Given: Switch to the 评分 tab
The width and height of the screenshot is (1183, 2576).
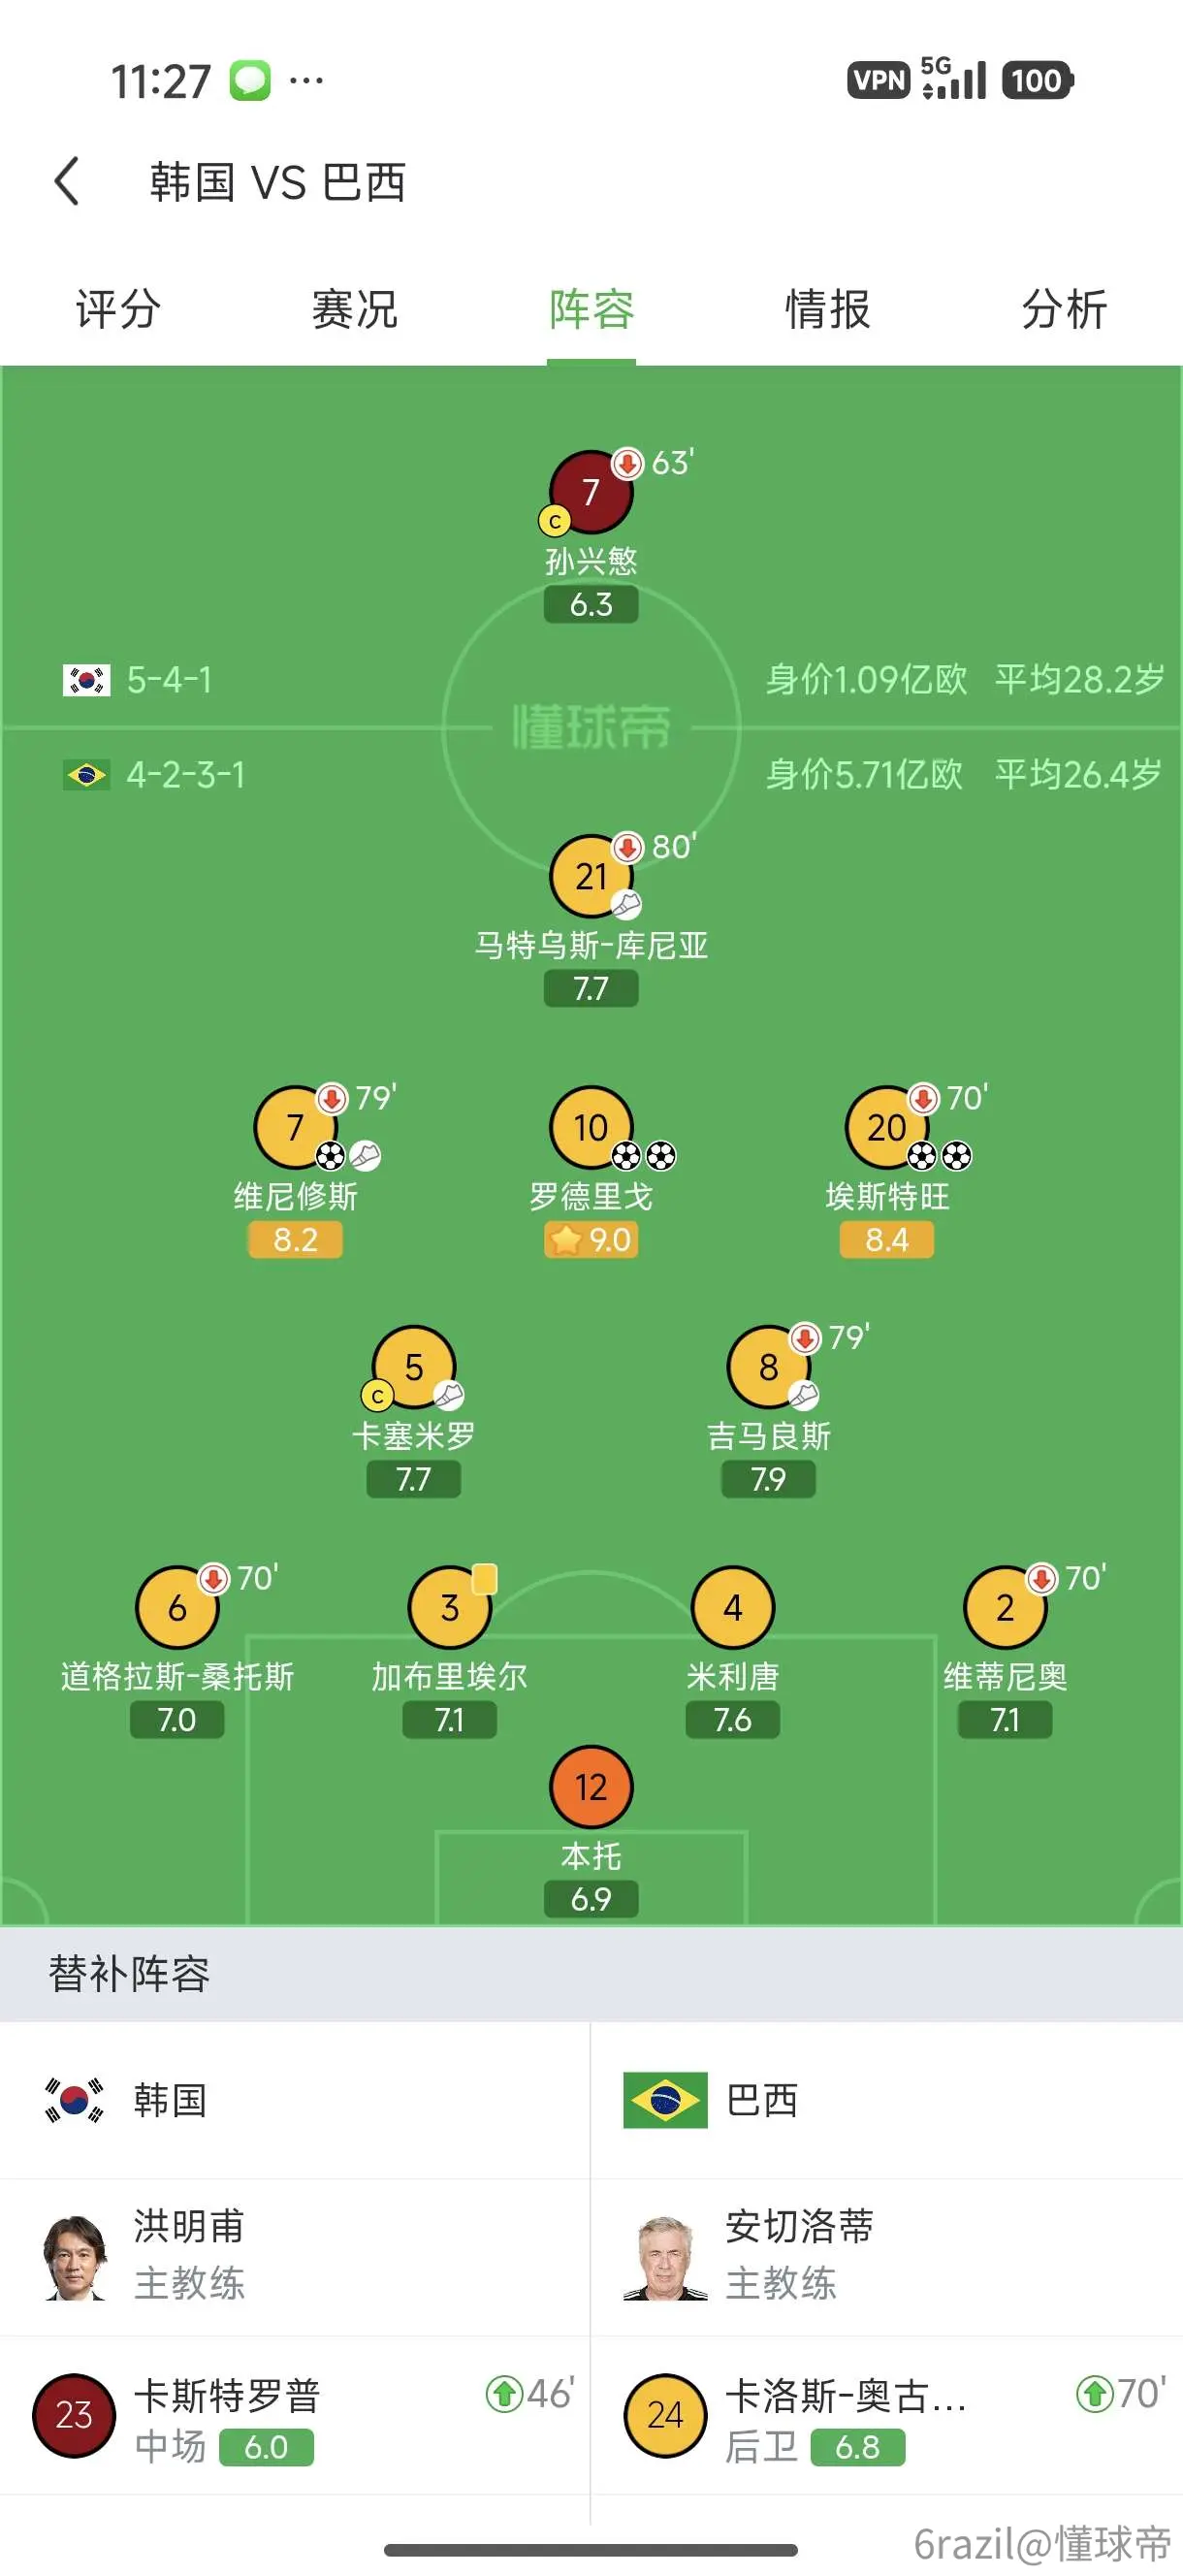Looking at the screenshot, I should coord(118,309).
